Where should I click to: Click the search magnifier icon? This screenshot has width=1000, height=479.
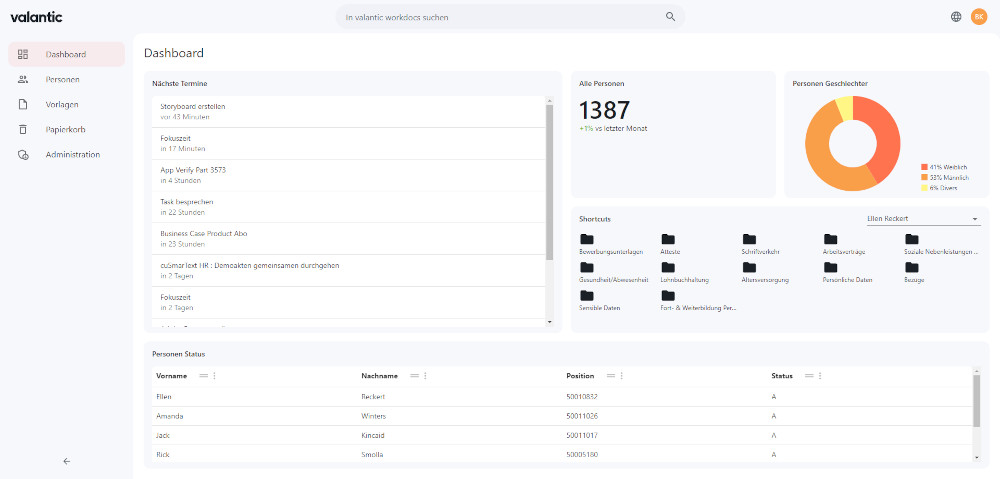coord(670,17)
